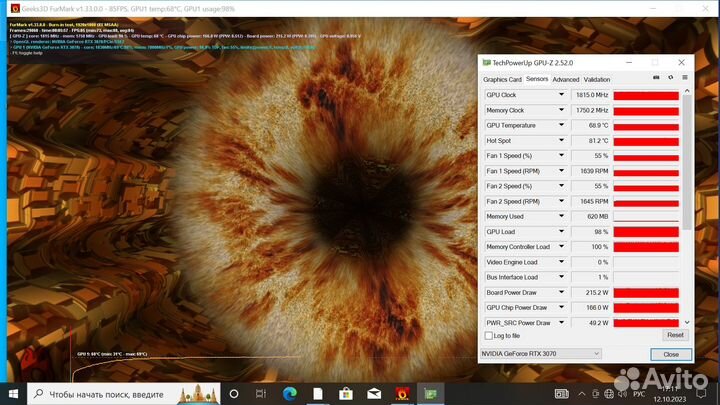Click FurMark title bar icon
Viewport: 720px width, 405px height.
(x=15, y=8)
